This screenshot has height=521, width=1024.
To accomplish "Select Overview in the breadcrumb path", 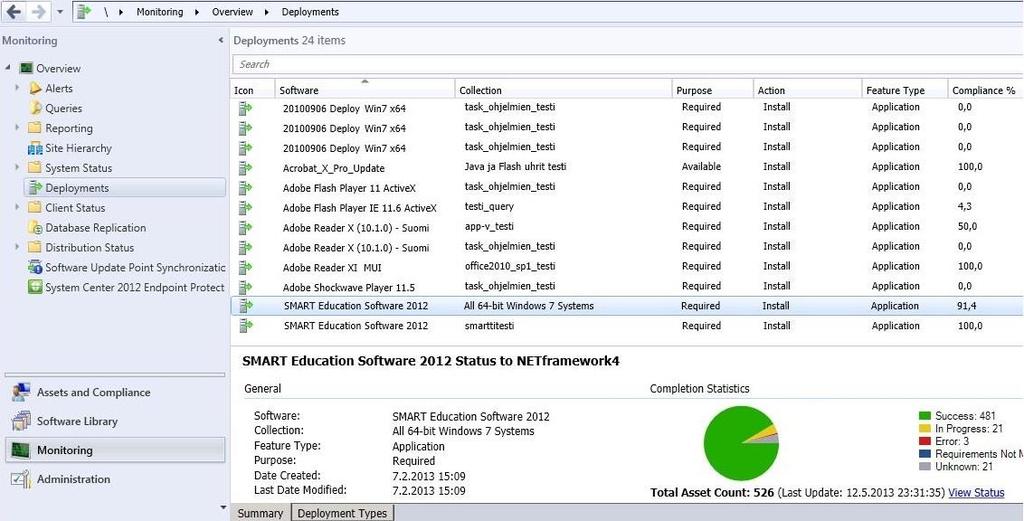I will coord(232,12).
